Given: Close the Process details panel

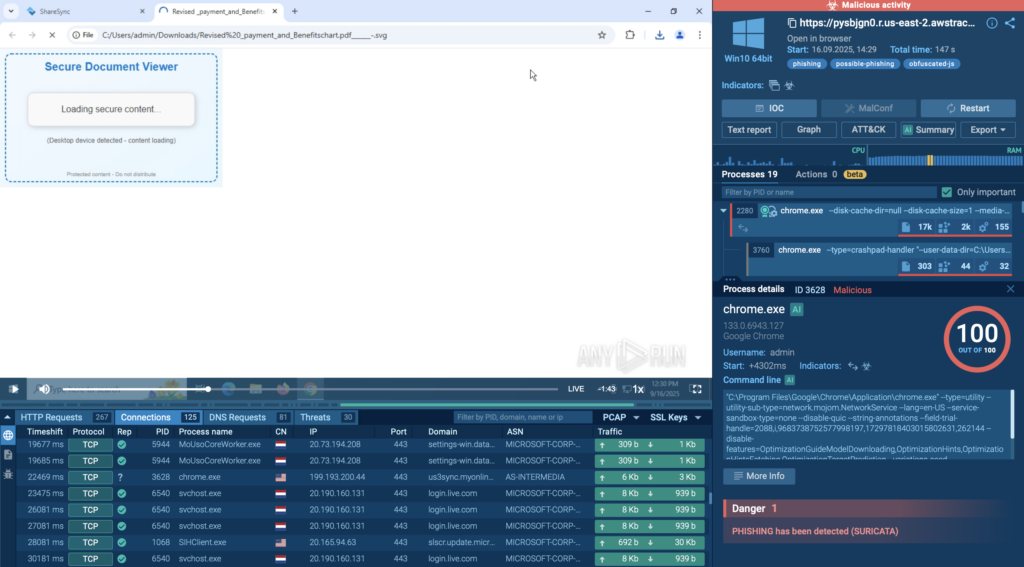Looking at the screenshot, I should 1010,289.
